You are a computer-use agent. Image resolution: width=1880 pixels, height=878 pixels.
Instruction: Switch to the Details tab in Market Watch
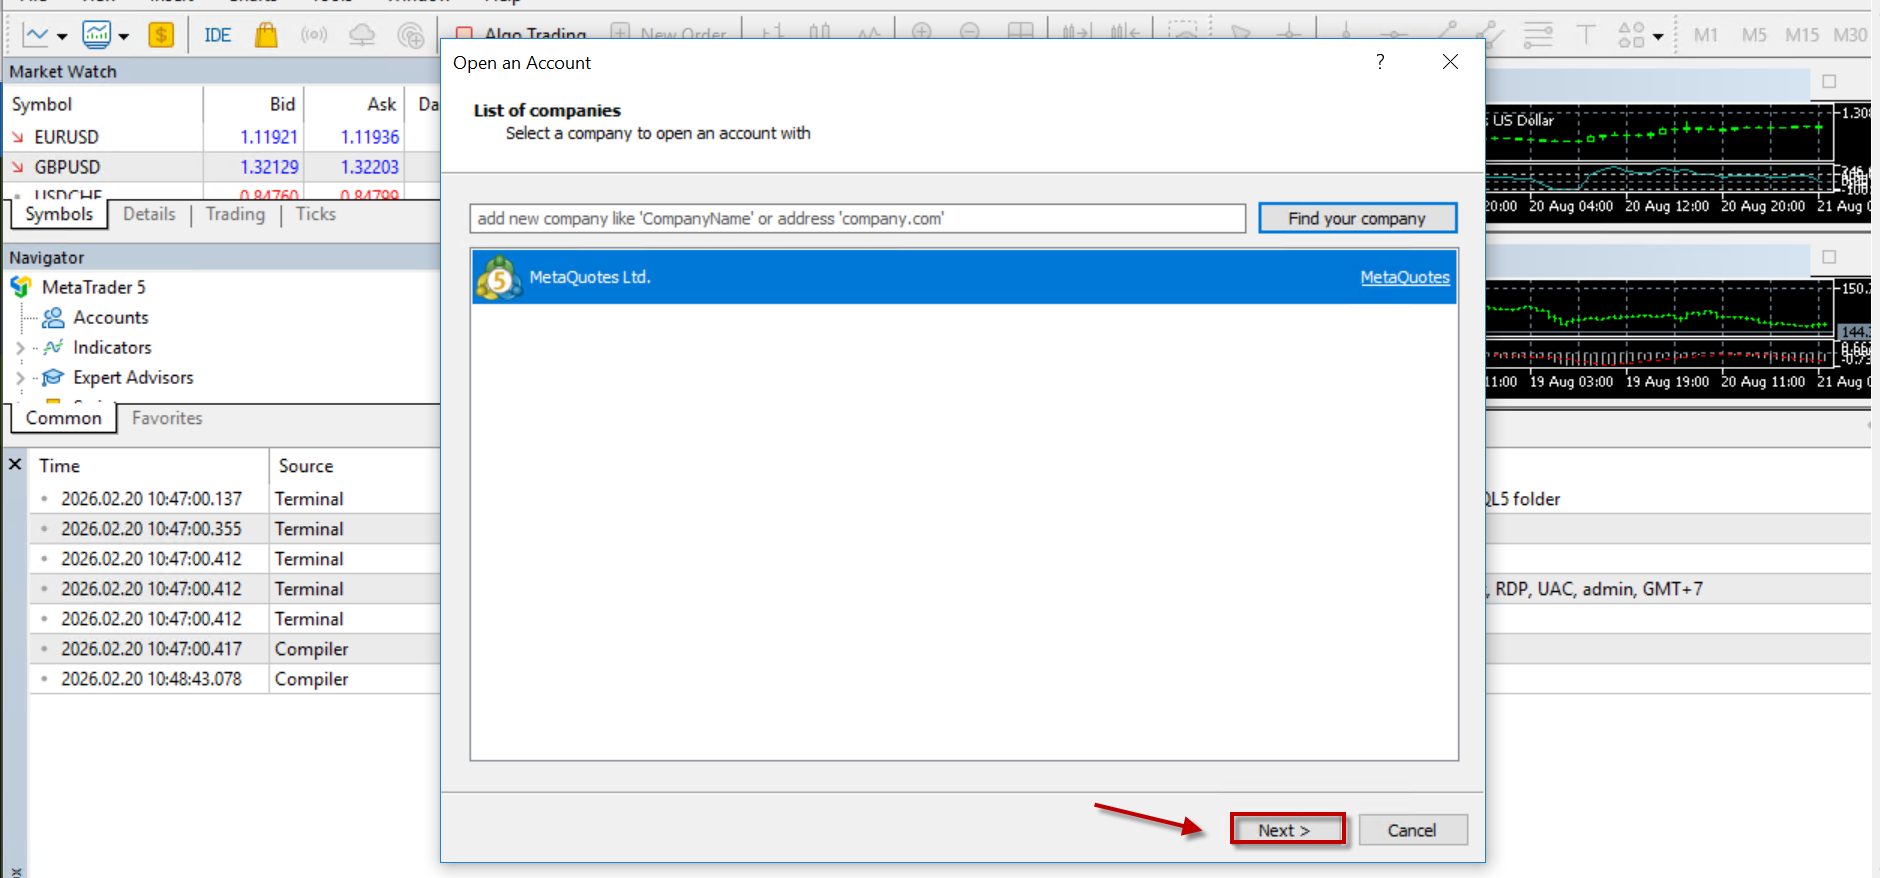tap(149, 214)
